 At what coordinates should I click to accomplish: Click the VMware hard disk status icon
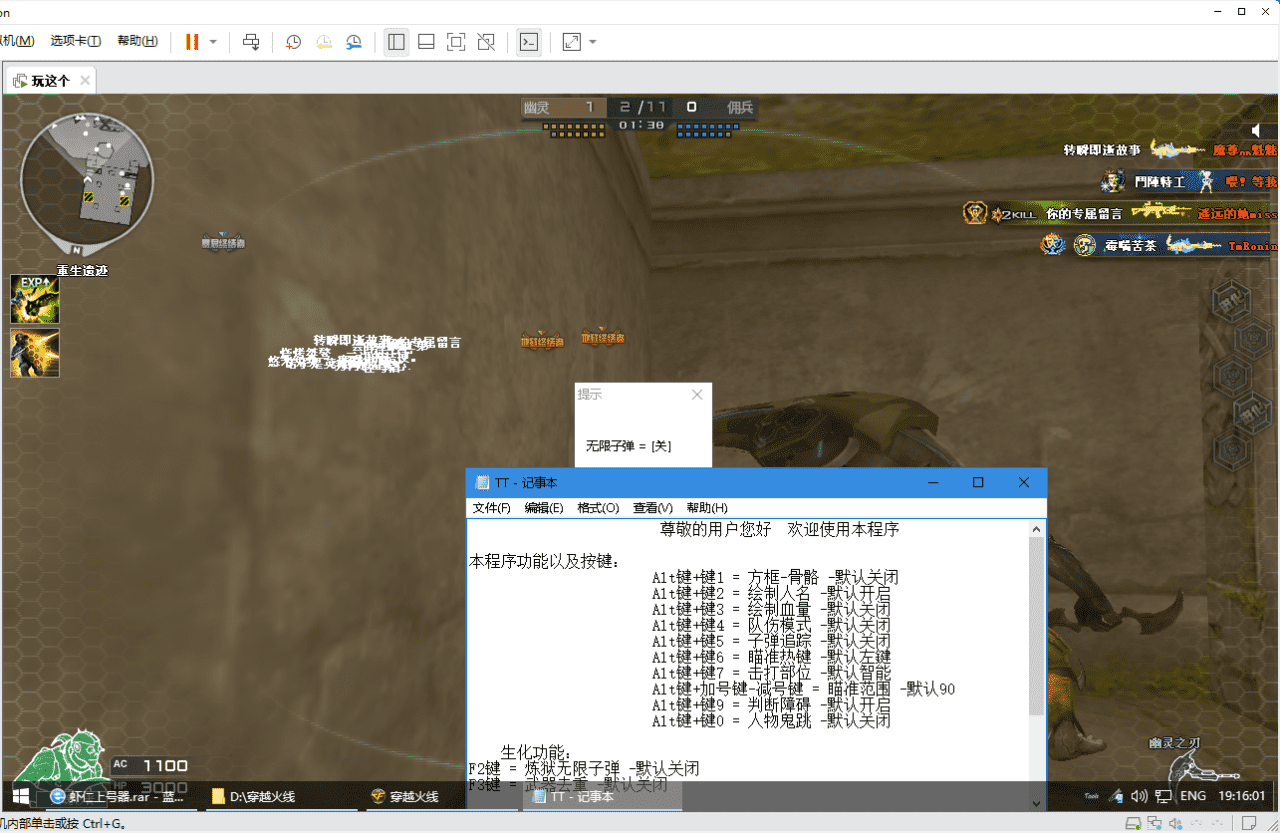pyautogui.click(x=1135, y=824)
